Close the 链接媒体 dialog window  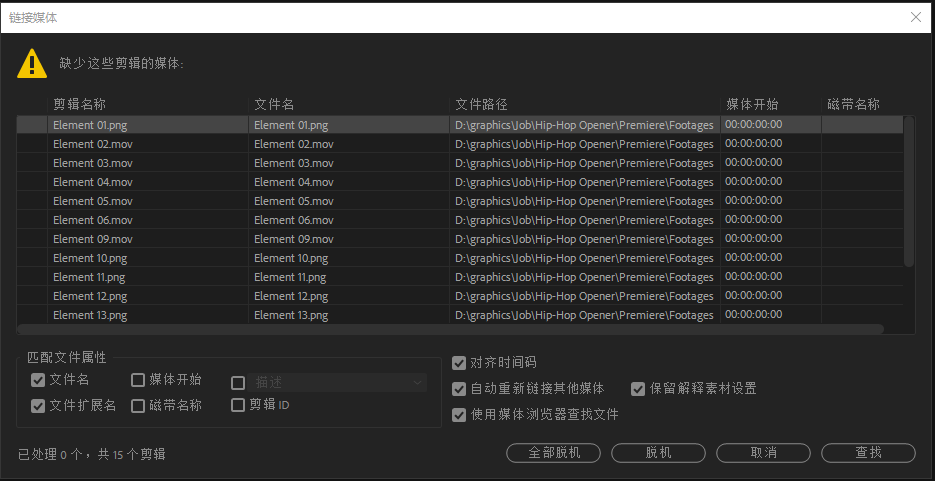(915, 17)
